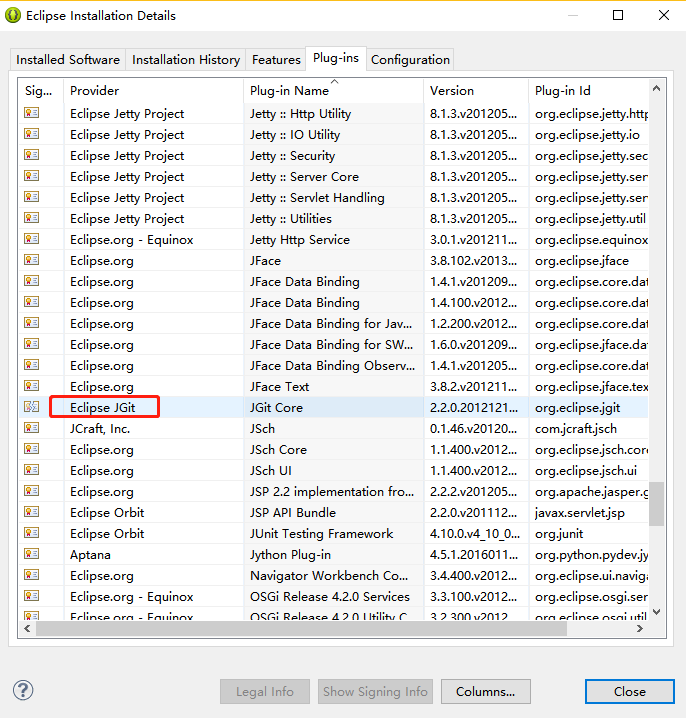The image size is (686, 718).
Task: Select the JGit Core plug-in name
Action: pyautogui.click(x=276, y=407)
